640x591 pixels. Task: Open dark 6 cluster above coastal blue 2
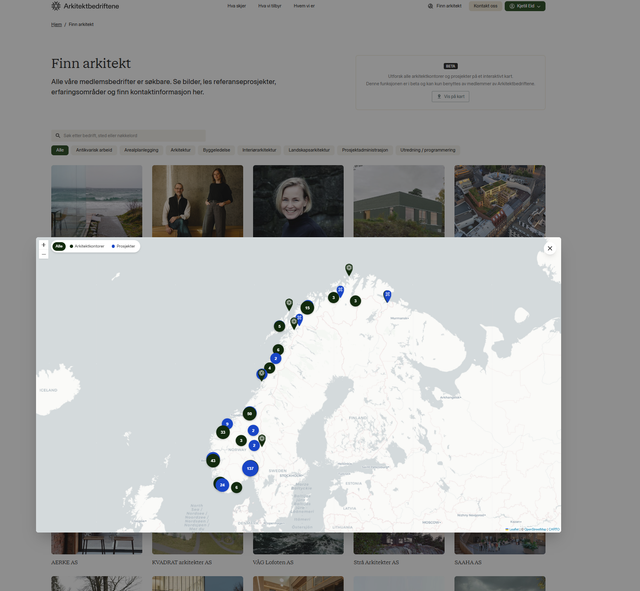coord(278,349)
